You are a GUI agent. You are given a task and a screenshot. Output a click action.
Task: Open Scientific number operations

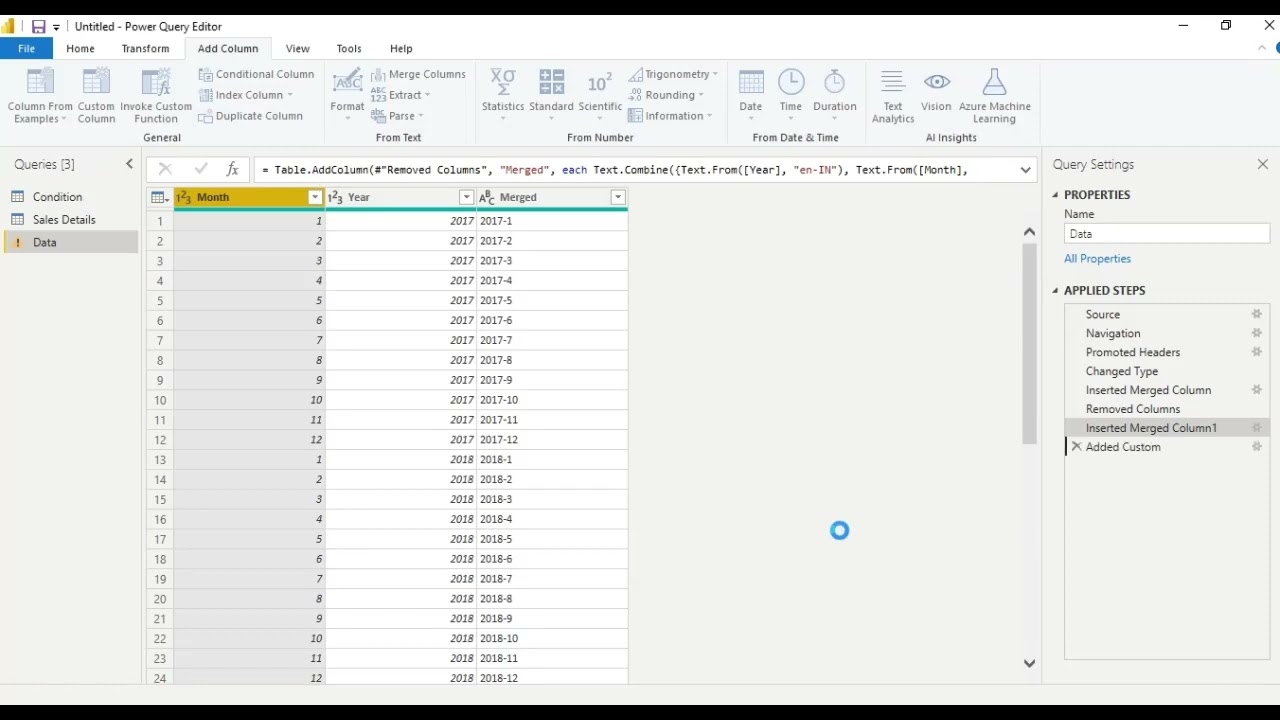point(600,96)
